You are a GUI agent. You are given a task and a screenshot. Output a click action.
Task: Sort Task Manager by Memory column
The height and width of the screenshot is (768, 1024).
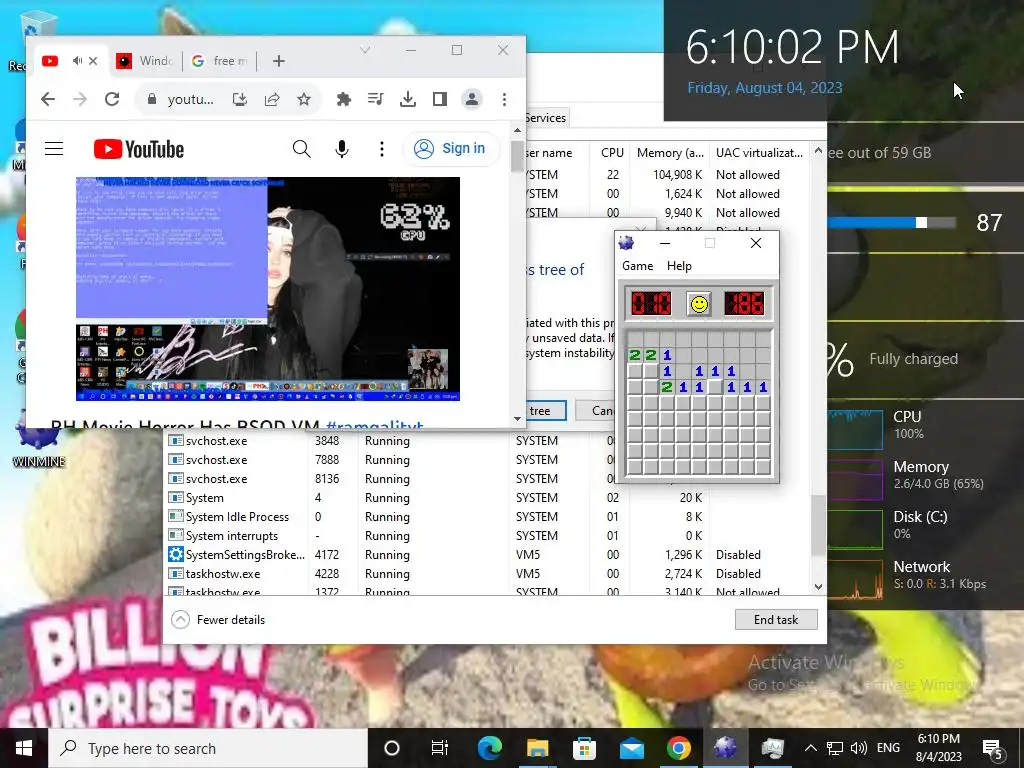[669, 153]
